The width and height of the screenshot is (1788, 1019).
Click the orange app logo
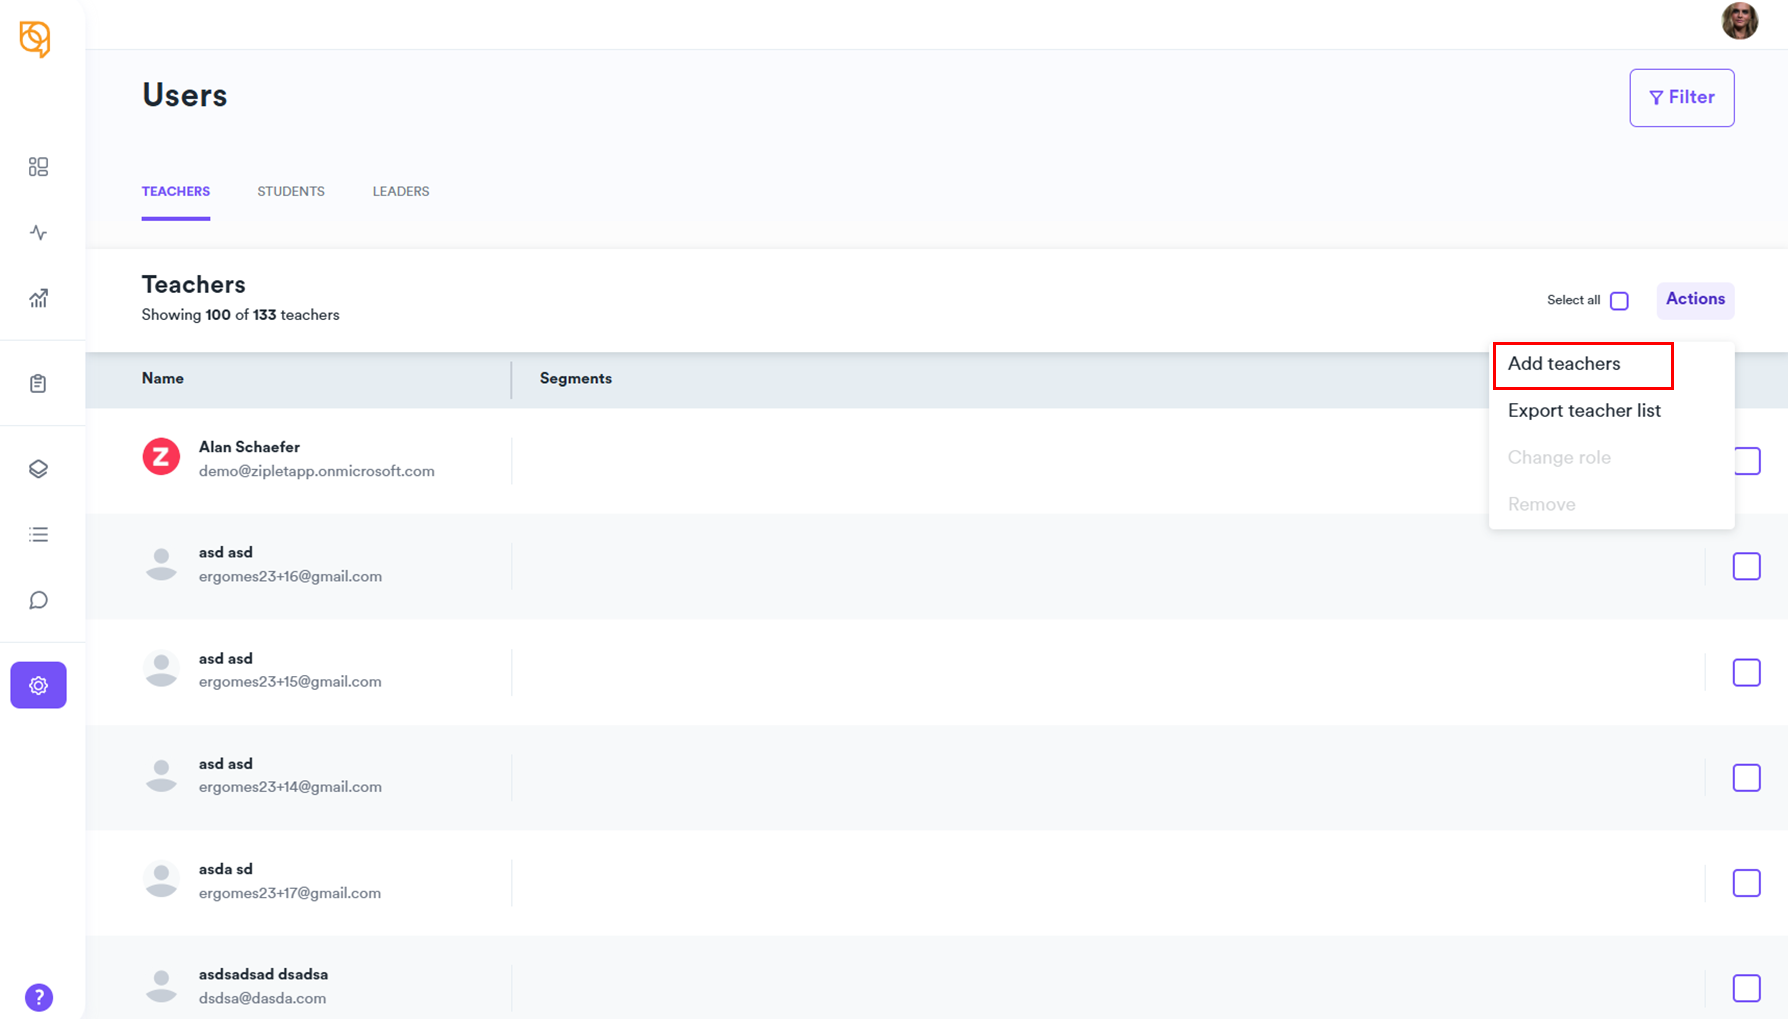tap(35, 39)
